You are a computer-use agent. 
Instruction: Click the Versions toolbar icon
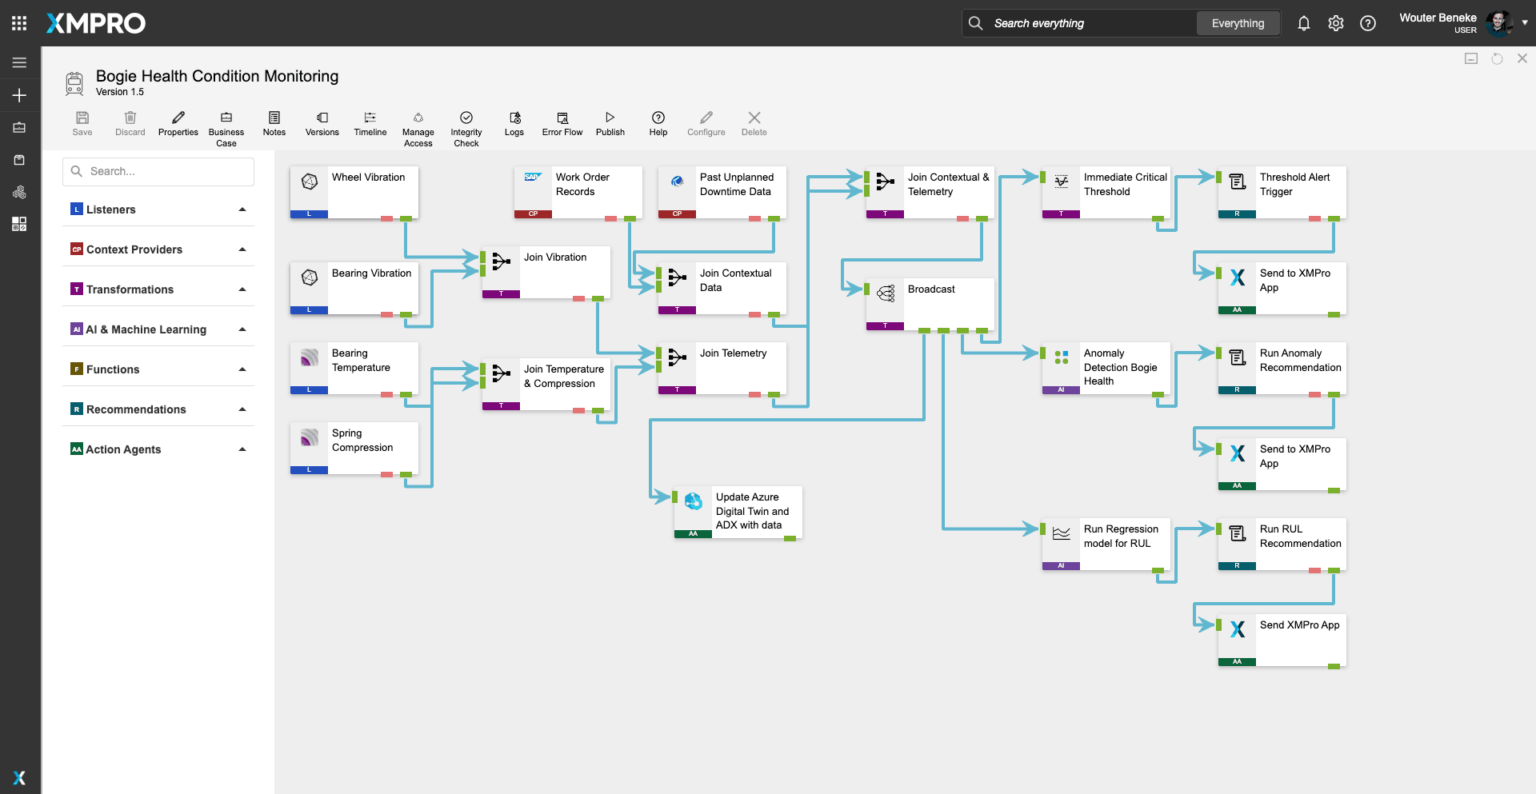coord(322,118)
